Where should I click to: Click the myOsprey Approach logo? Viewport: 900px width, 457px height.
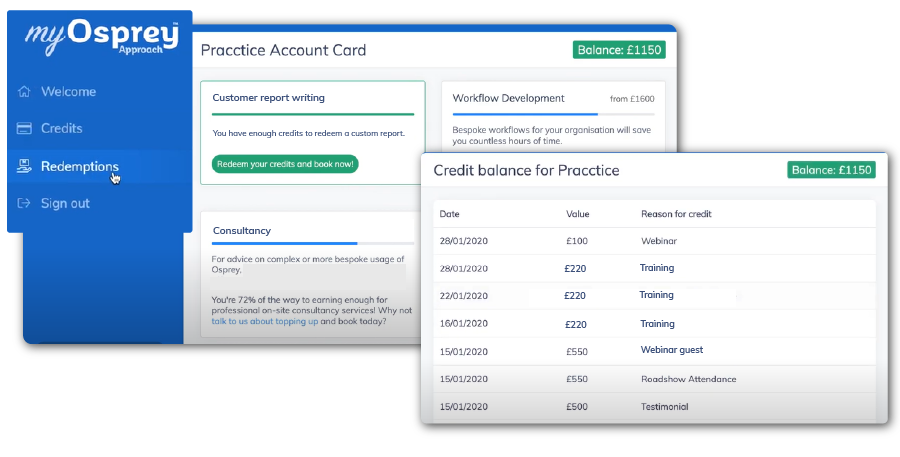pos(101,37)
